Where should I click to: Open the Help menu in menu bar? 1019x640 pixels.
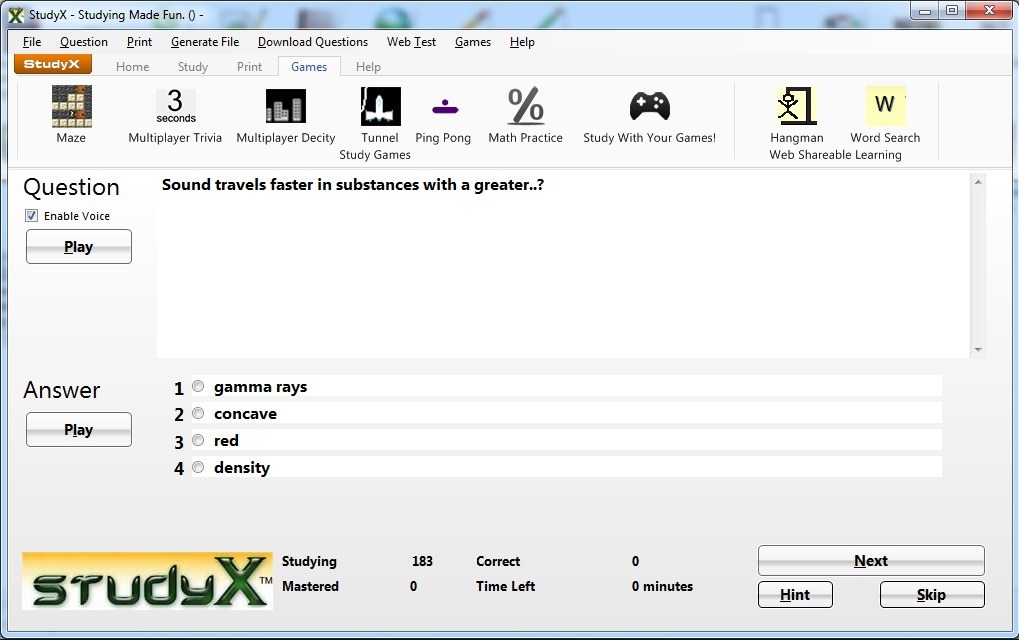click(x=522, y=42)
